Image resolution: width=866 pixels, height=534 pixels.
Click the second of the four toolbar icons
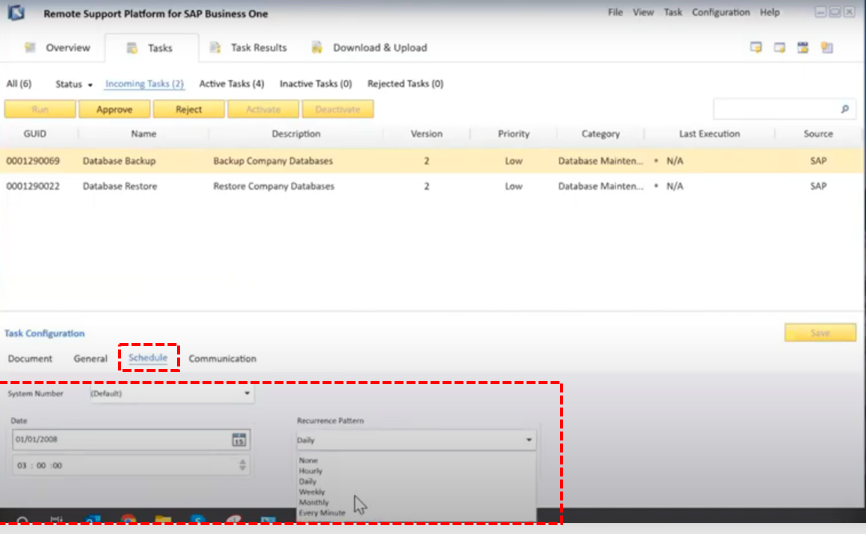[779, 47]
